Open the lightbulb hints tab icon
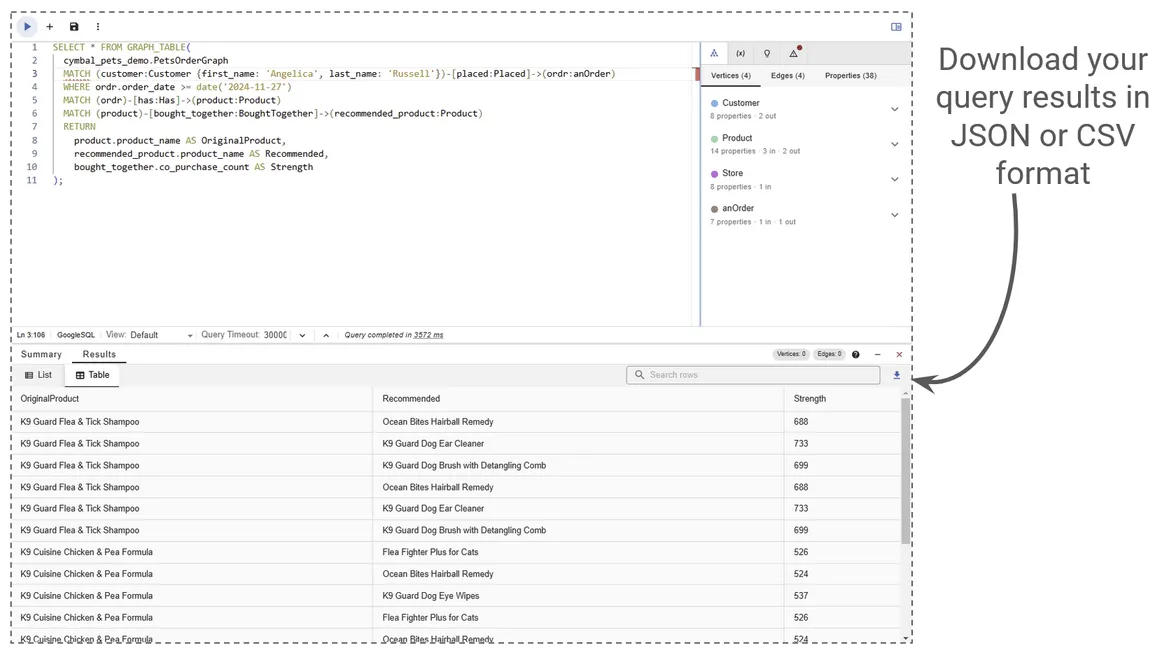Image resolution: width=1169 pixels, height=655 pixels. coord(766,53)
